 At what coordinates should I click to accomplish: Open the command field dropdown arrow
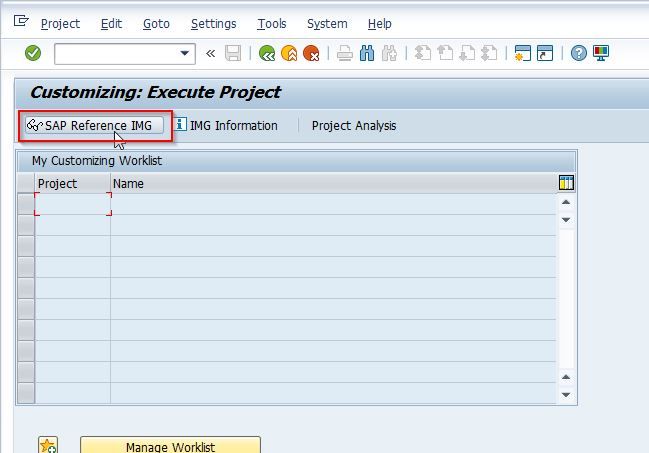(x=185, y=53)
